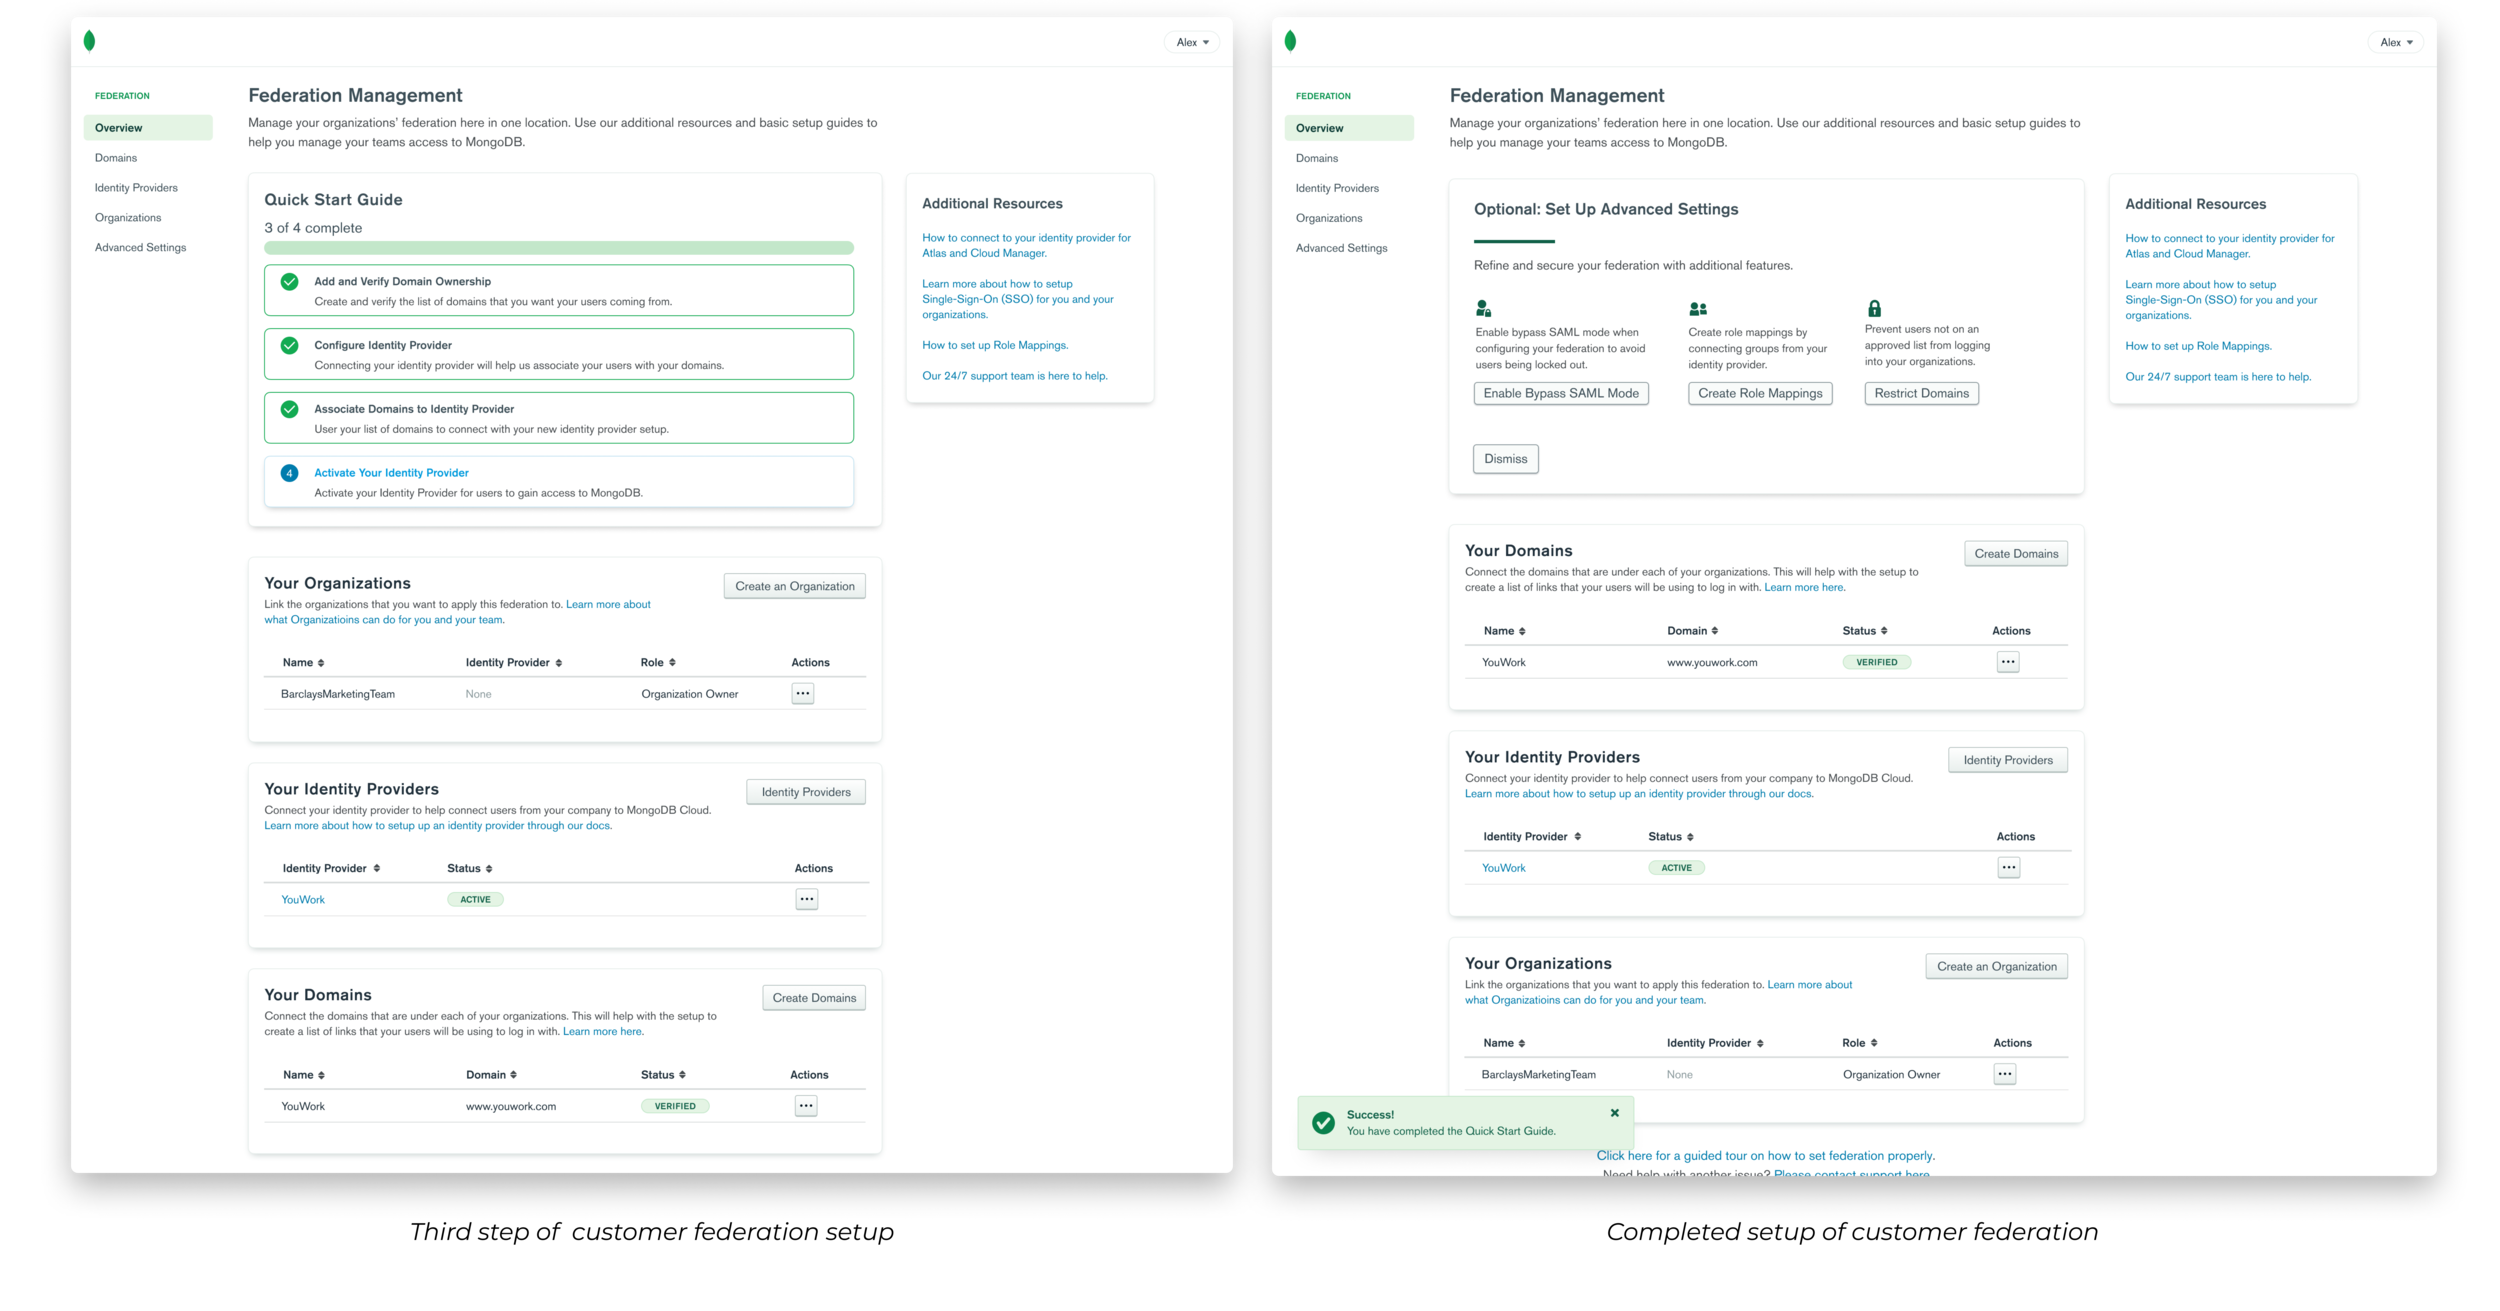Click ACTIVE status badge in left screen

[475, 900]
